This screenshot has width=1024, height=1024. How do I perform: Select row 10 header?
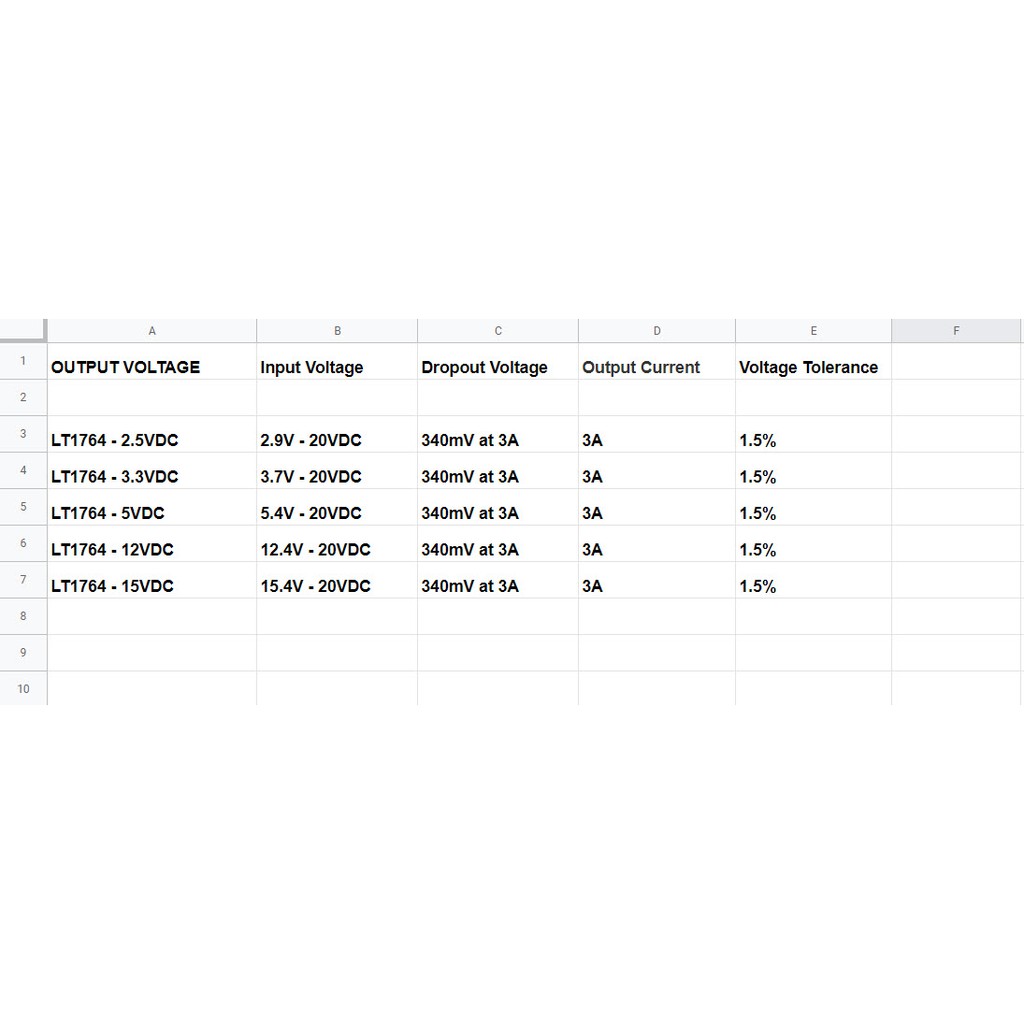tap(23, 689)
